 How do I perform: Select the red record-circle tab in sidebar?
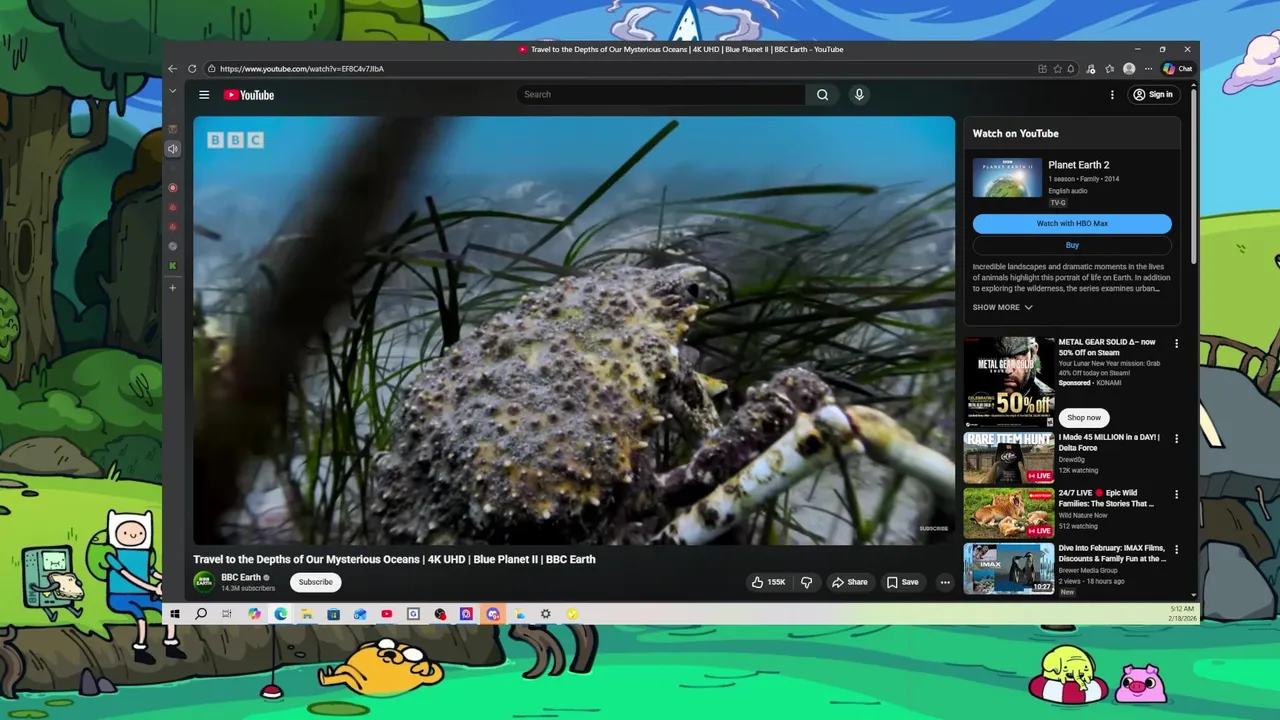tap(172, 188)
